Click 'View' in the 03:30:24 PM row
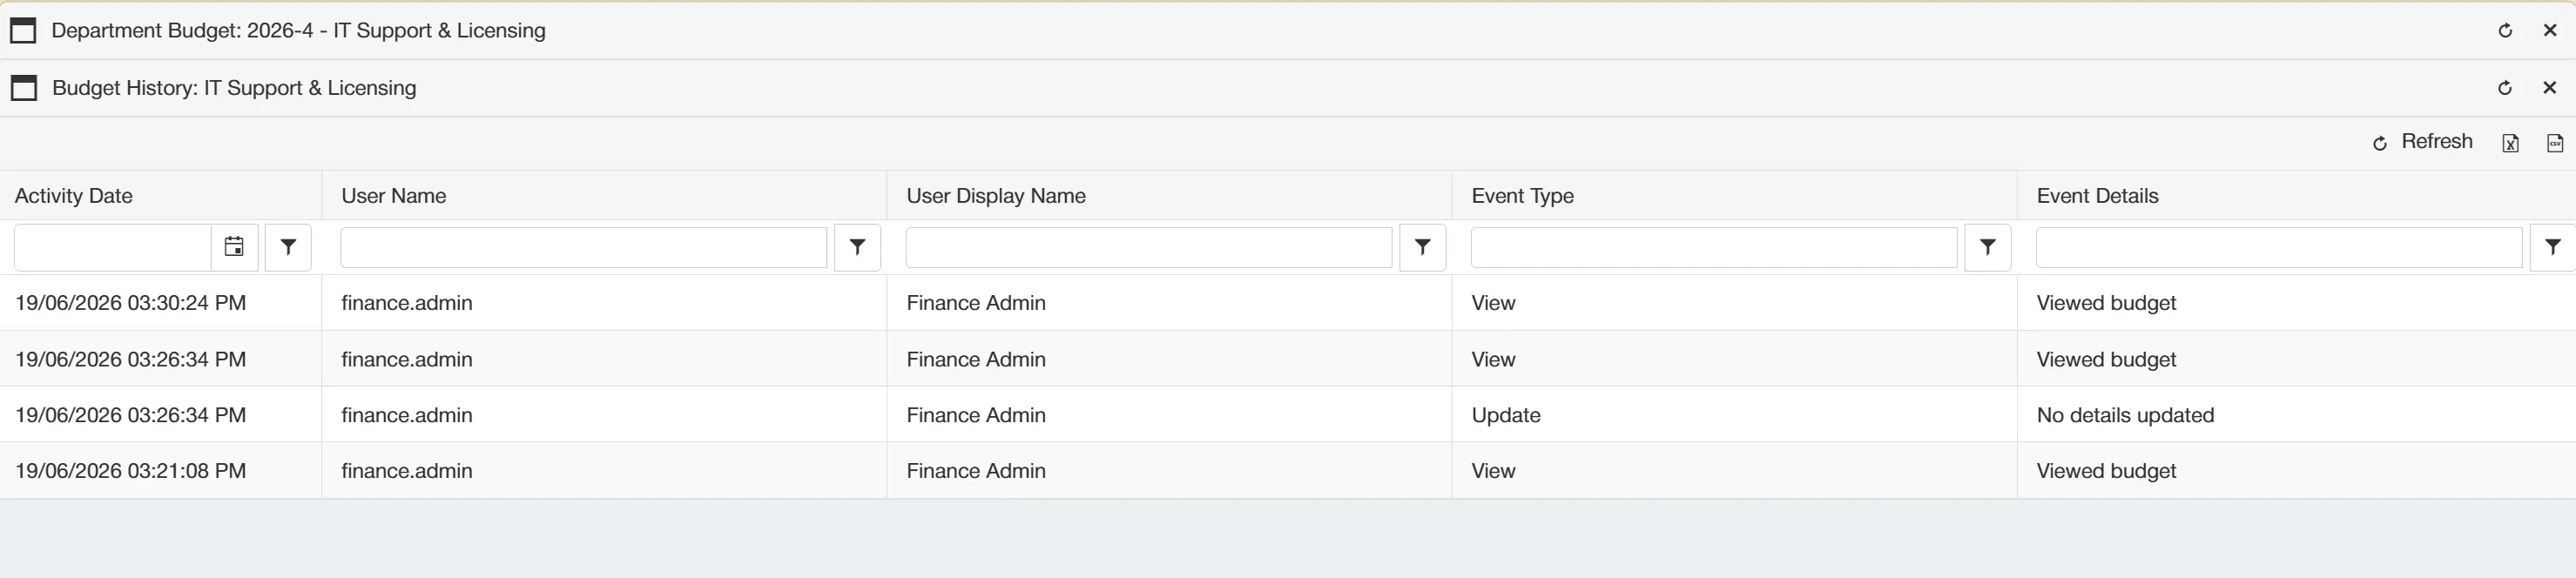Screen dimensions: 2576x578 tap(1493, 303)
